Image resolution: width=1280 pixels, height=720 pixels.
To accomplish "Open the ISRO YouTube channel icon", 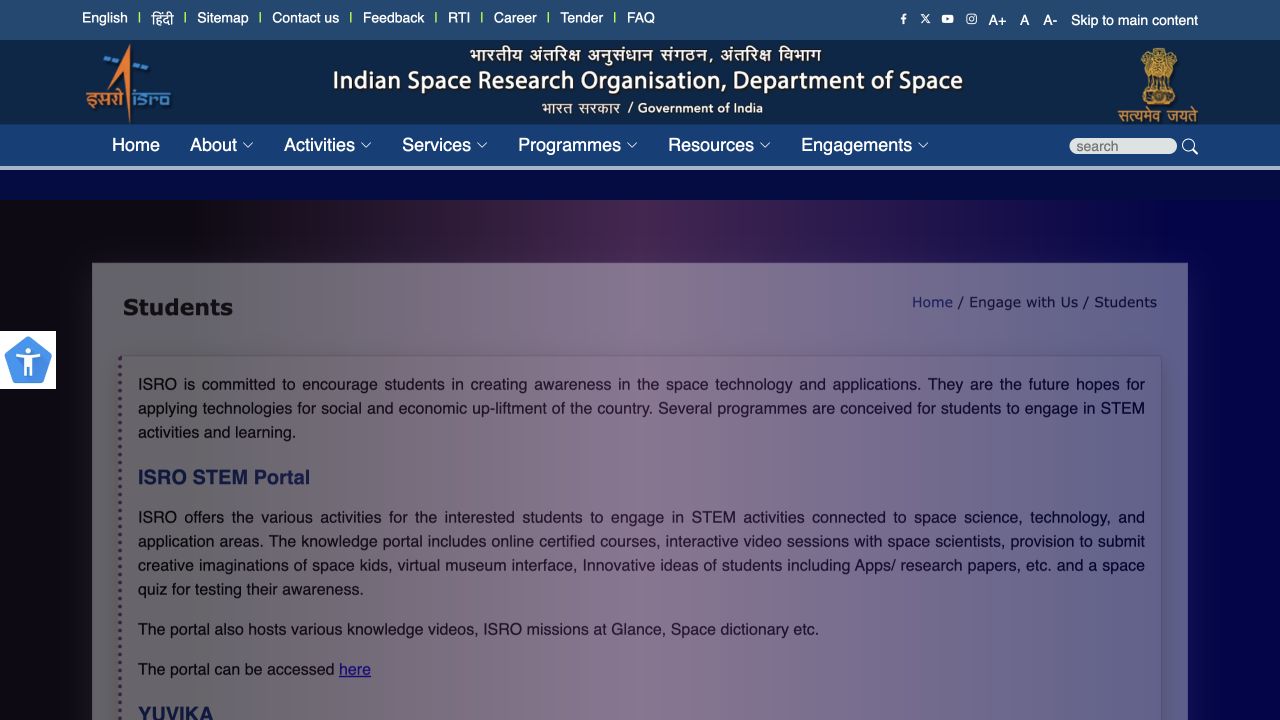I will [947, 19].
